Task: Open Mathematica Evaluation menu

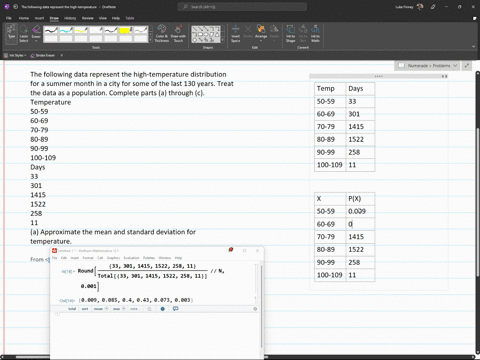Action: [x=131, y=258]
